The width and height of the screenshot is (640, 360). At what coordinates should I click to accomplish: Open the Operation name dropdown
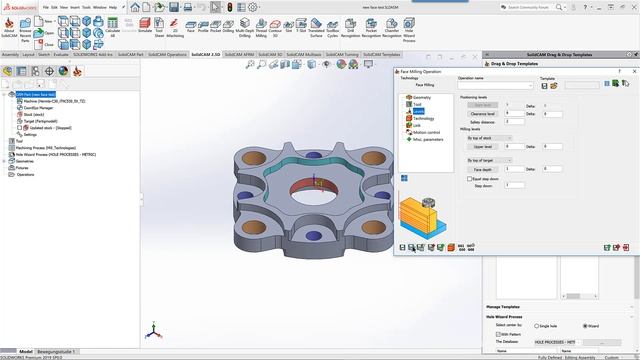pos(530,85)
